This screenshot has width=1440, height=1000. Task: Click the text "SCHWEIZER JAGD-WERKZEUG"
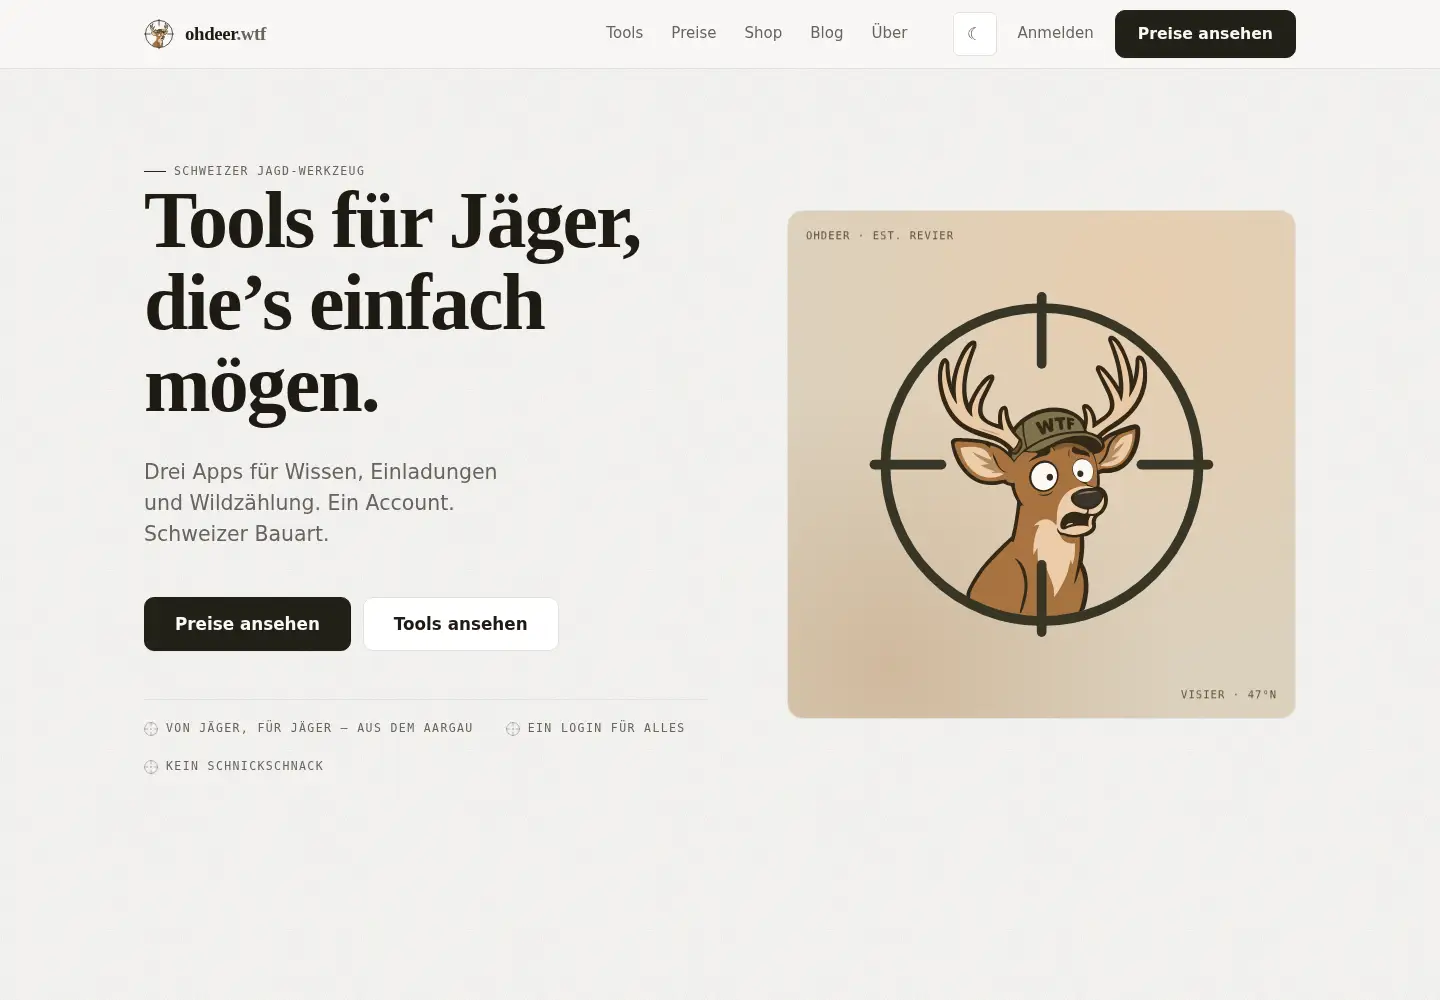269,171
